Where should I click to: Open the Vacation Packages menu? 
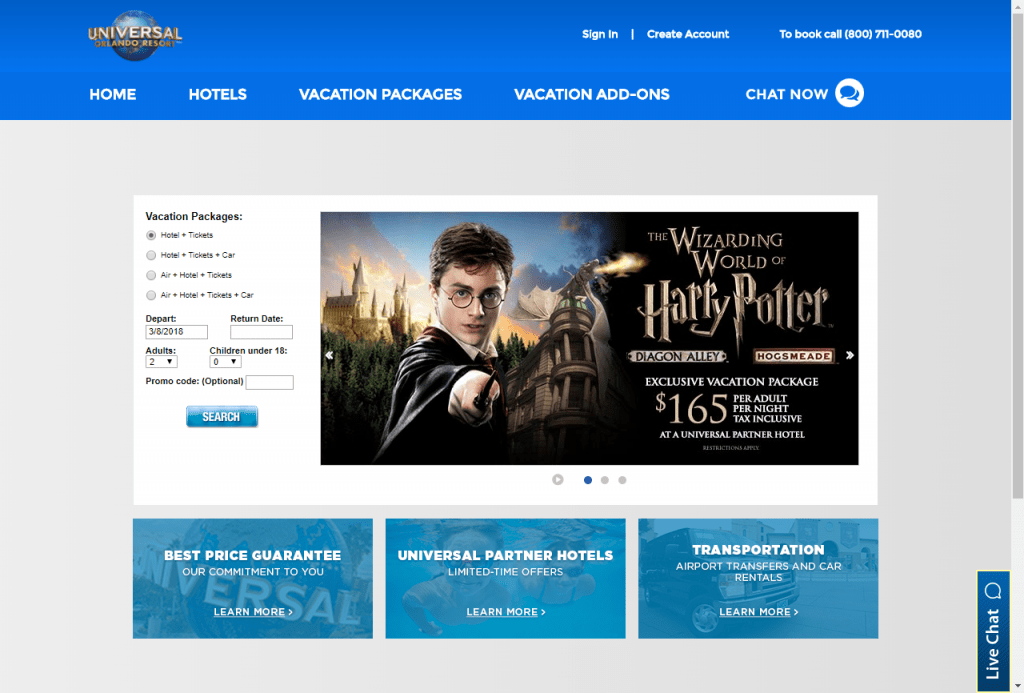tap(380, 95)
